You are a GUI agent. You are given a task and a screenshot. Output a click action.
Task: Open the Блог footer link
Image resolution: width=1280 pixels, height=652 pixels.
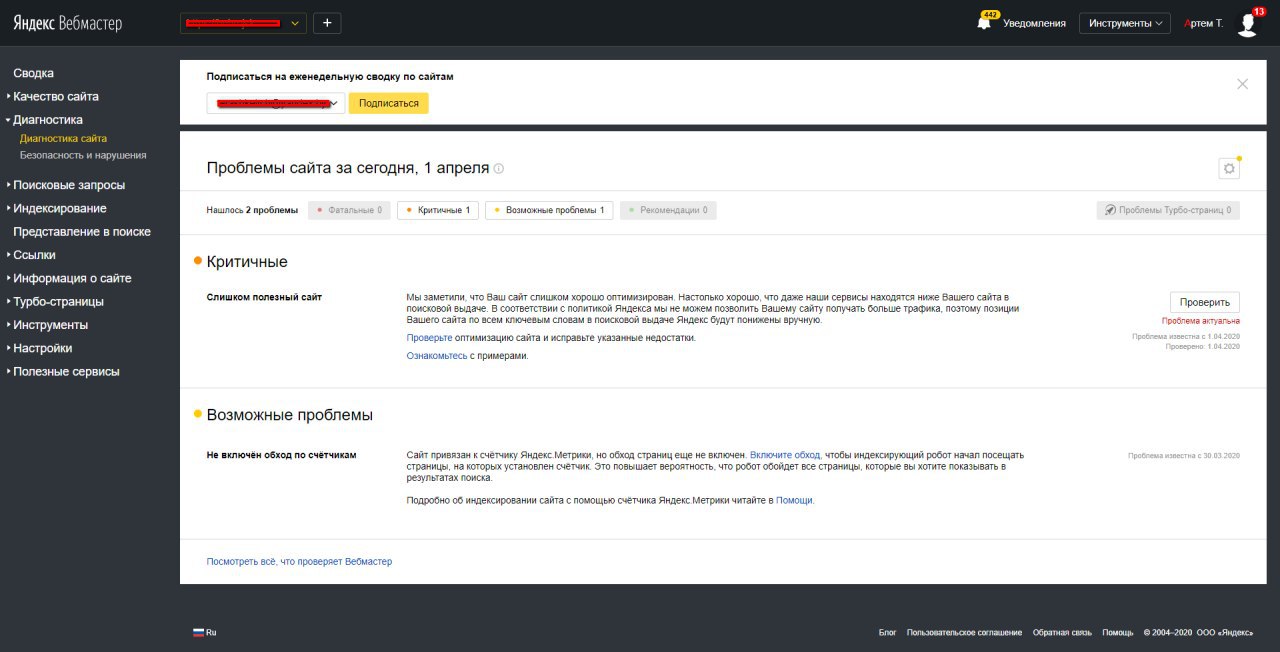887,633
